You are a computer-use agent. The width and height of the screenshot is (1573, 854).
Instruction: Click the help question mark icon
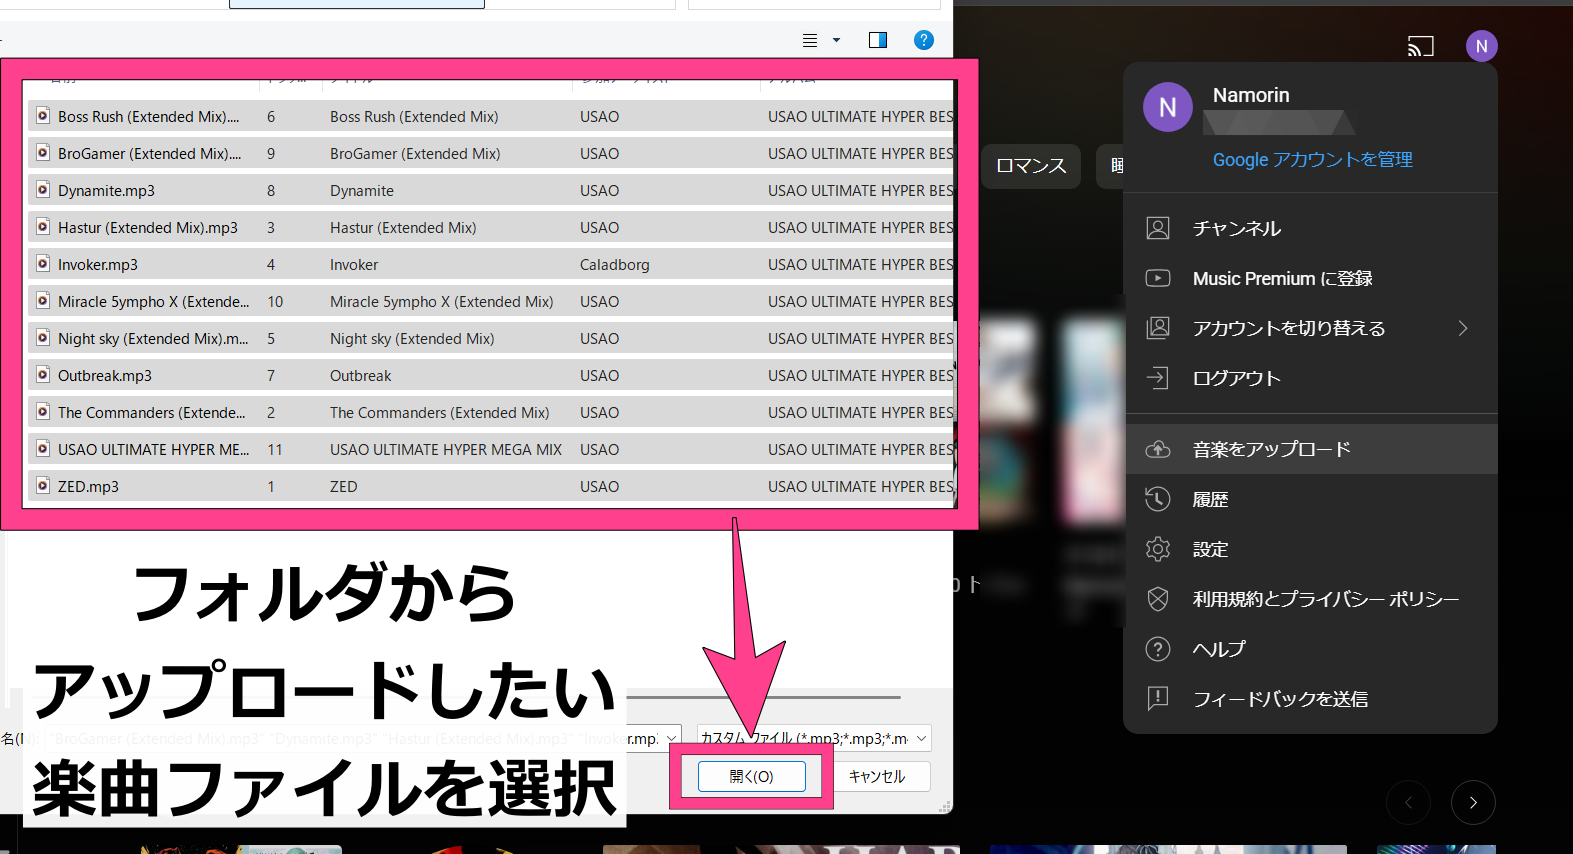(1158, 649)
